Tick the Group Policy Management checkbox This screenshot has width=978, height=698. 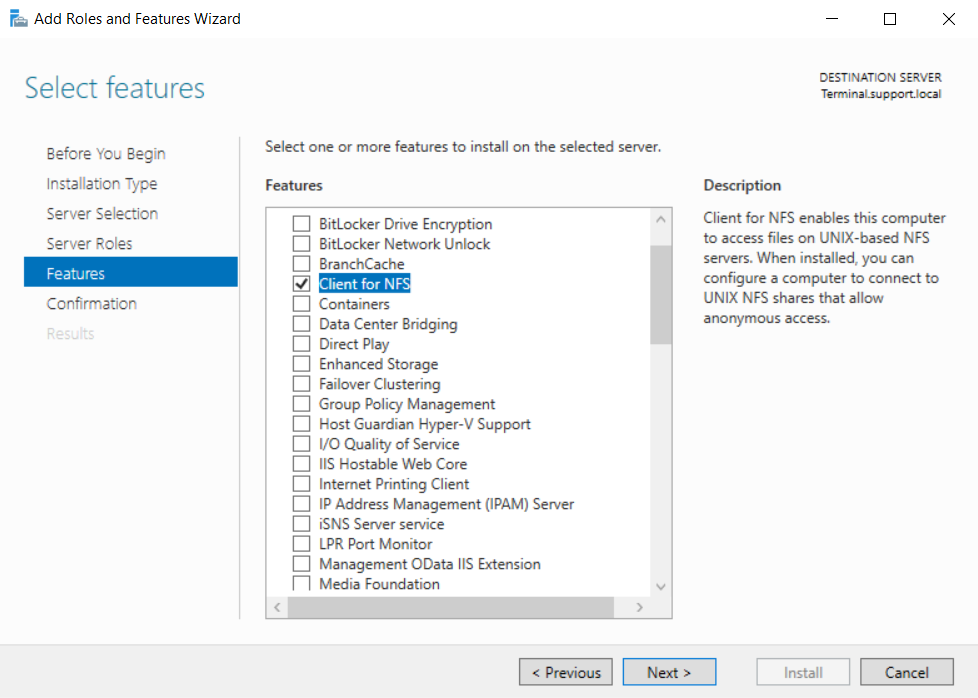pos(301,404)
